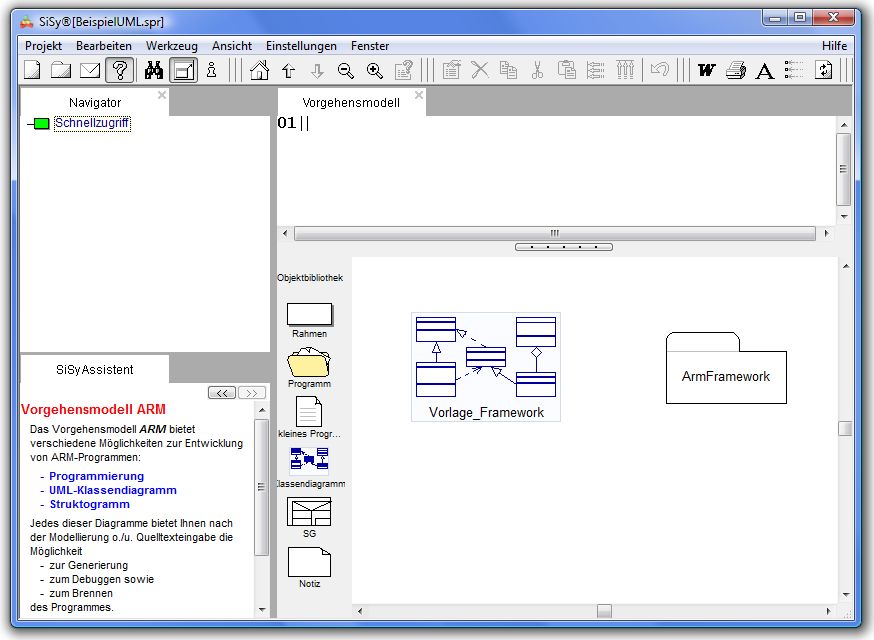
Task: Click the diagram canvas vertical scrollbar thumb
Action: 846,428
